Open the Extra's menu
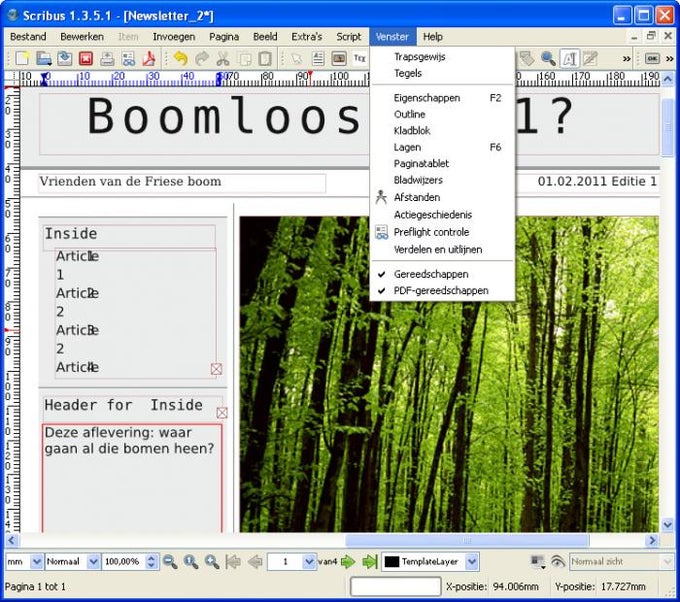 coord(307,37)
